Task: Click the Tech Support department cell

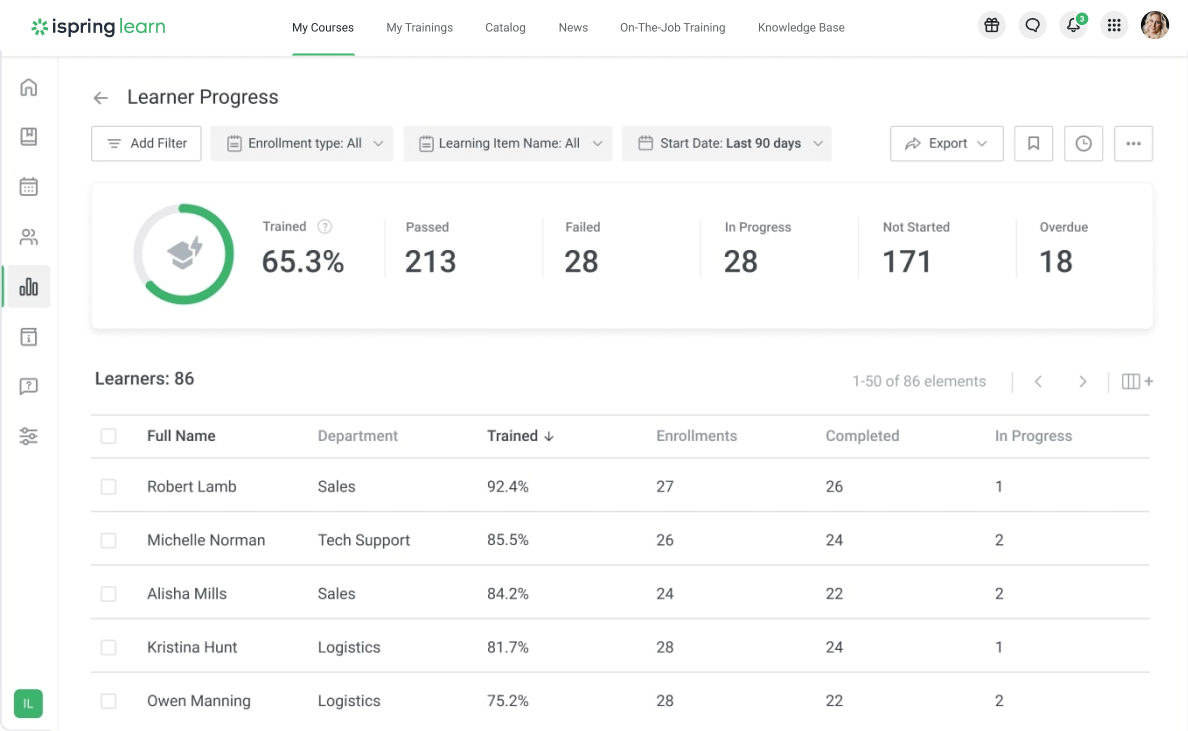Action: pos(364,541)
